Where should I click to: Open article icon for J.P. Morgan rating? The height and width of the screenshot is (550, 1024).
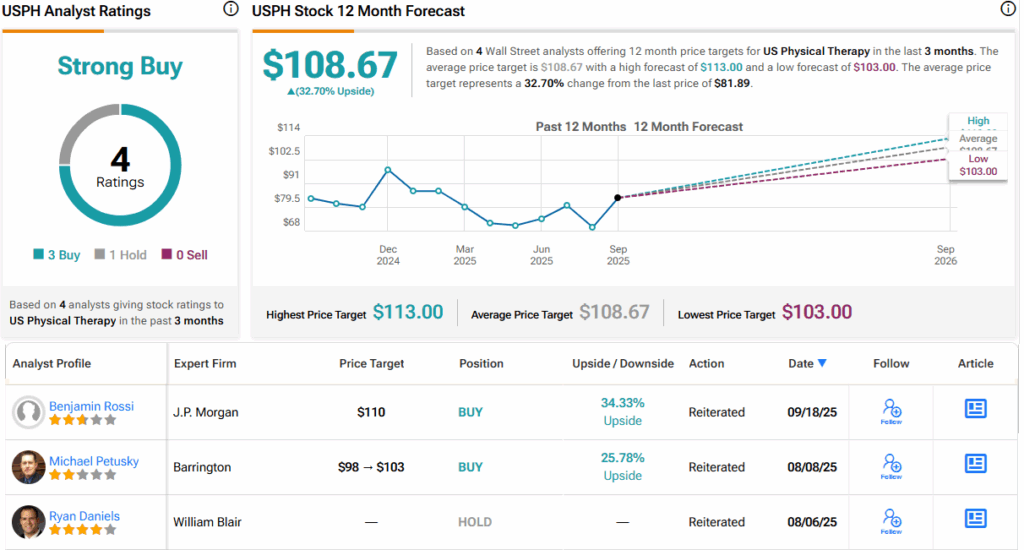pyautogui.click(x=975, y=408)
